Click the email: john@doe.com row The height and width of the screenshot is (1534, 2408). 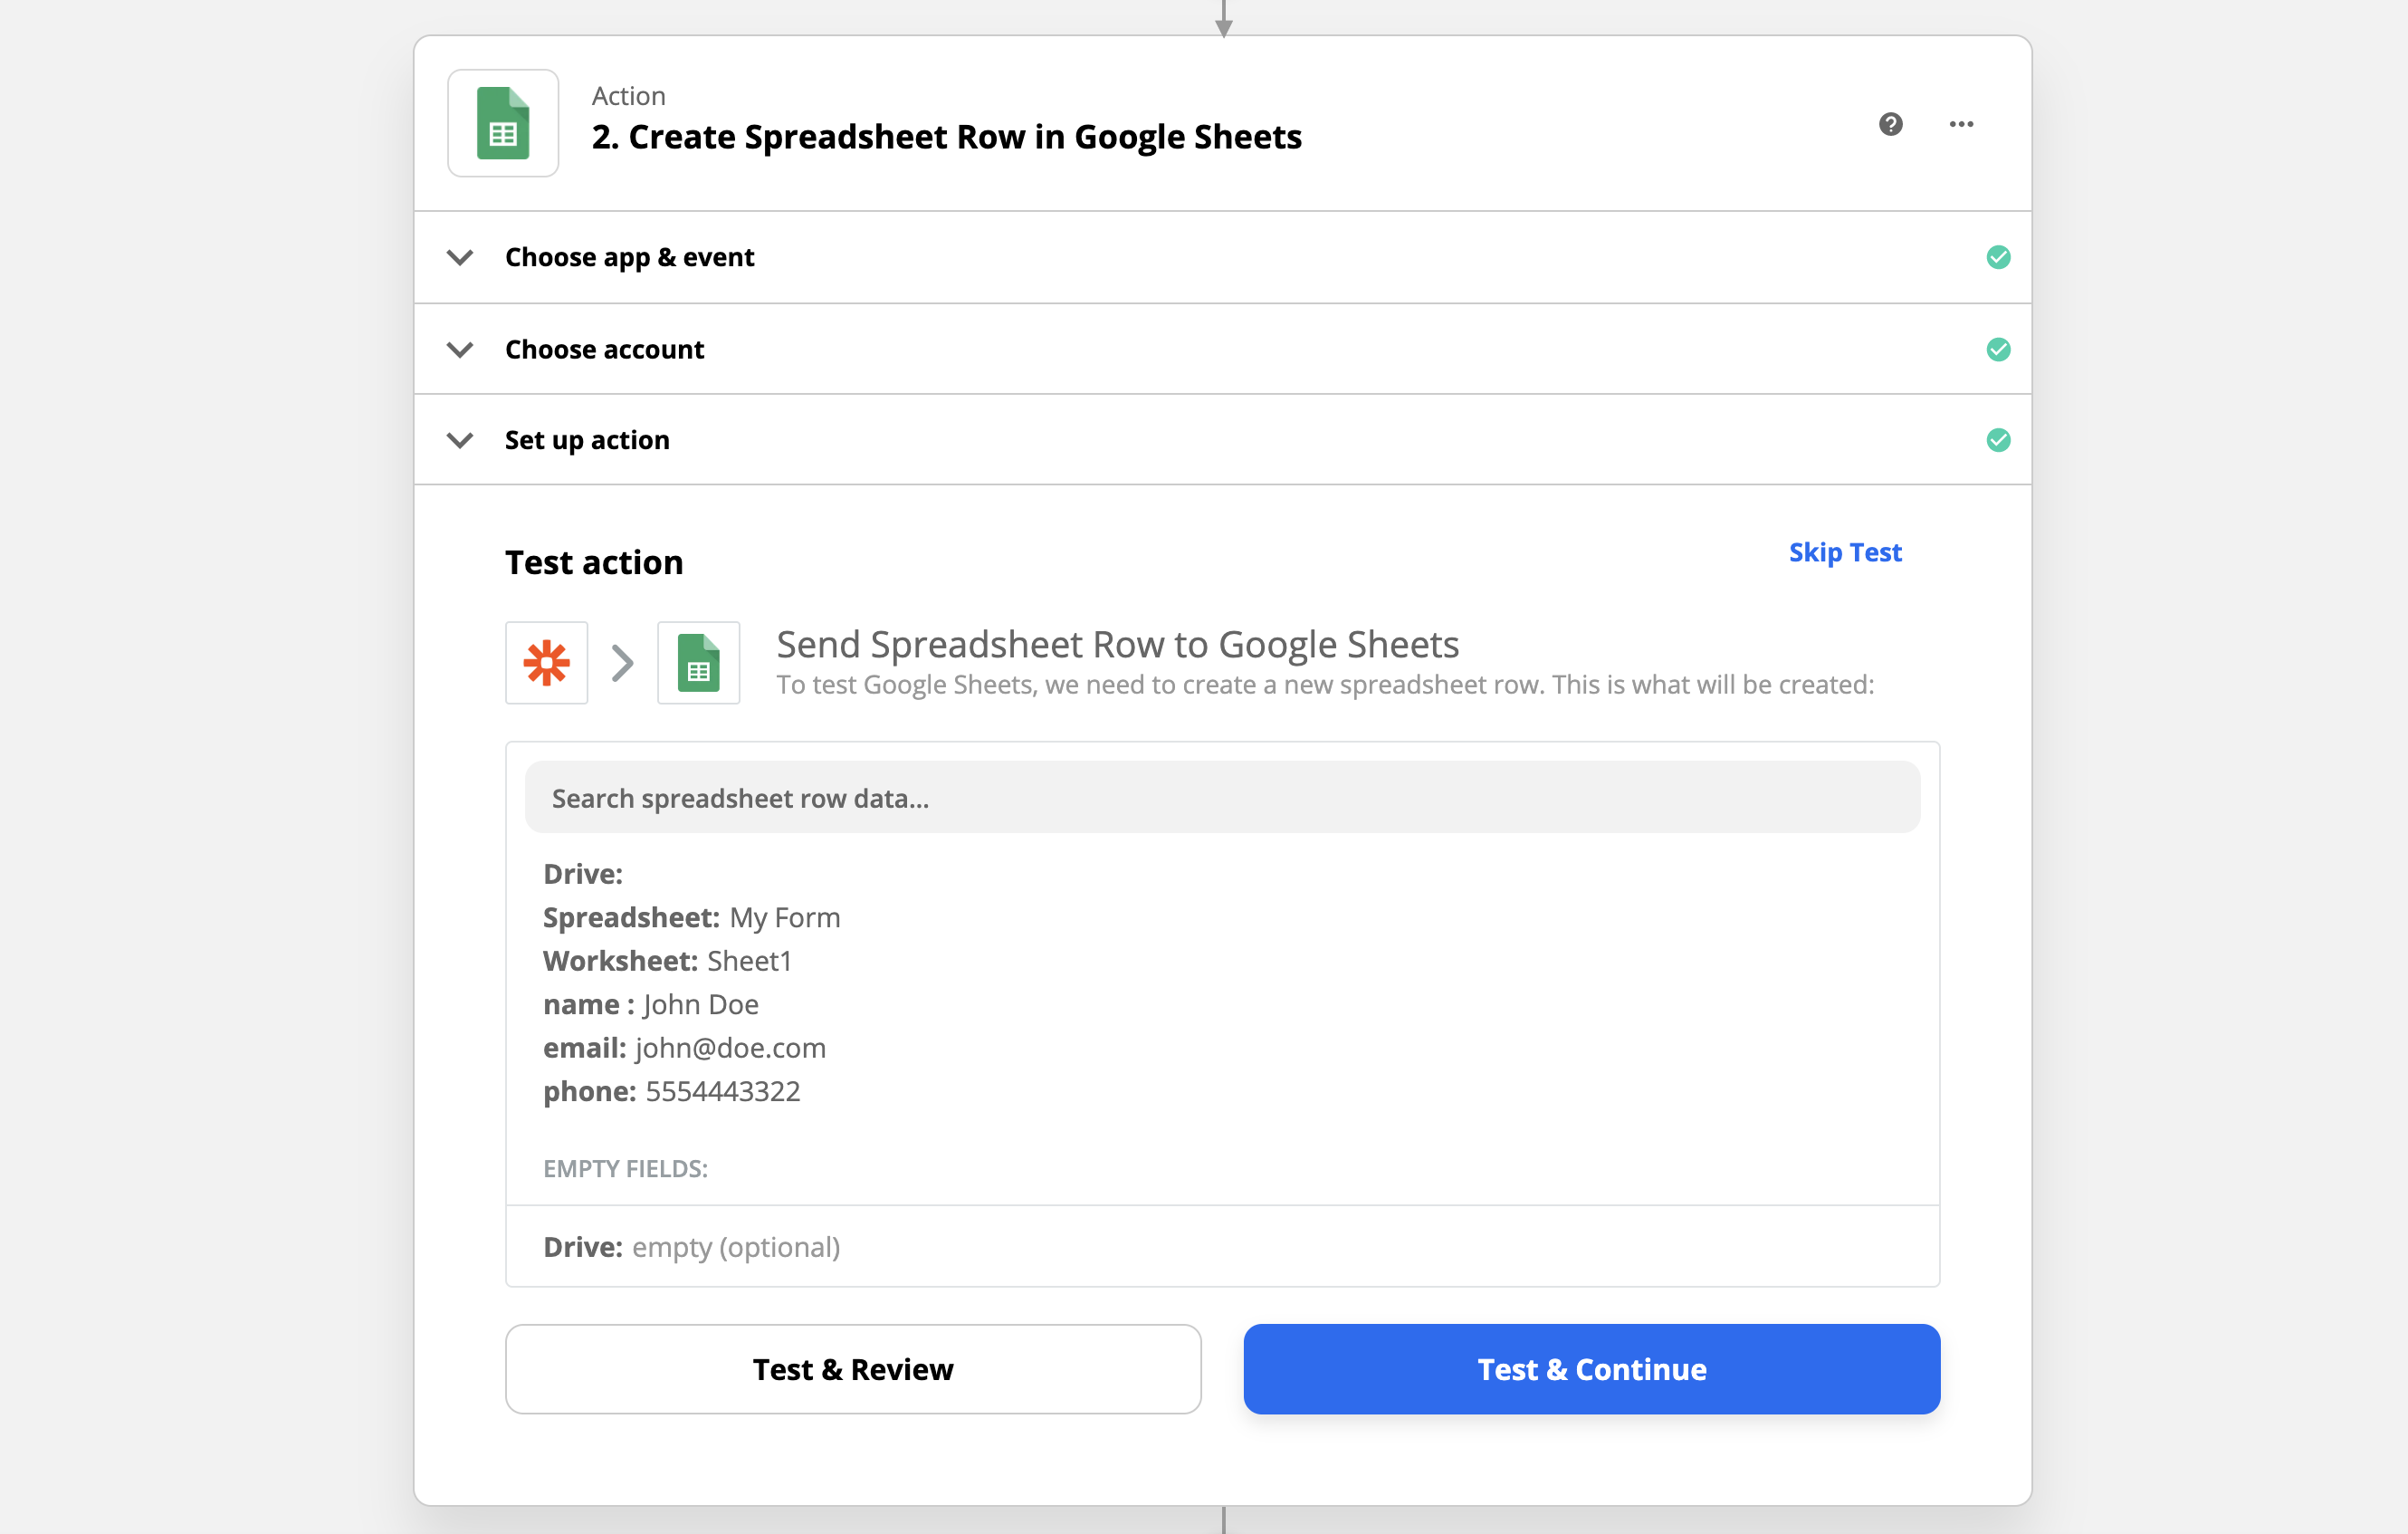pyautogui.click(x=685, y=1048)
